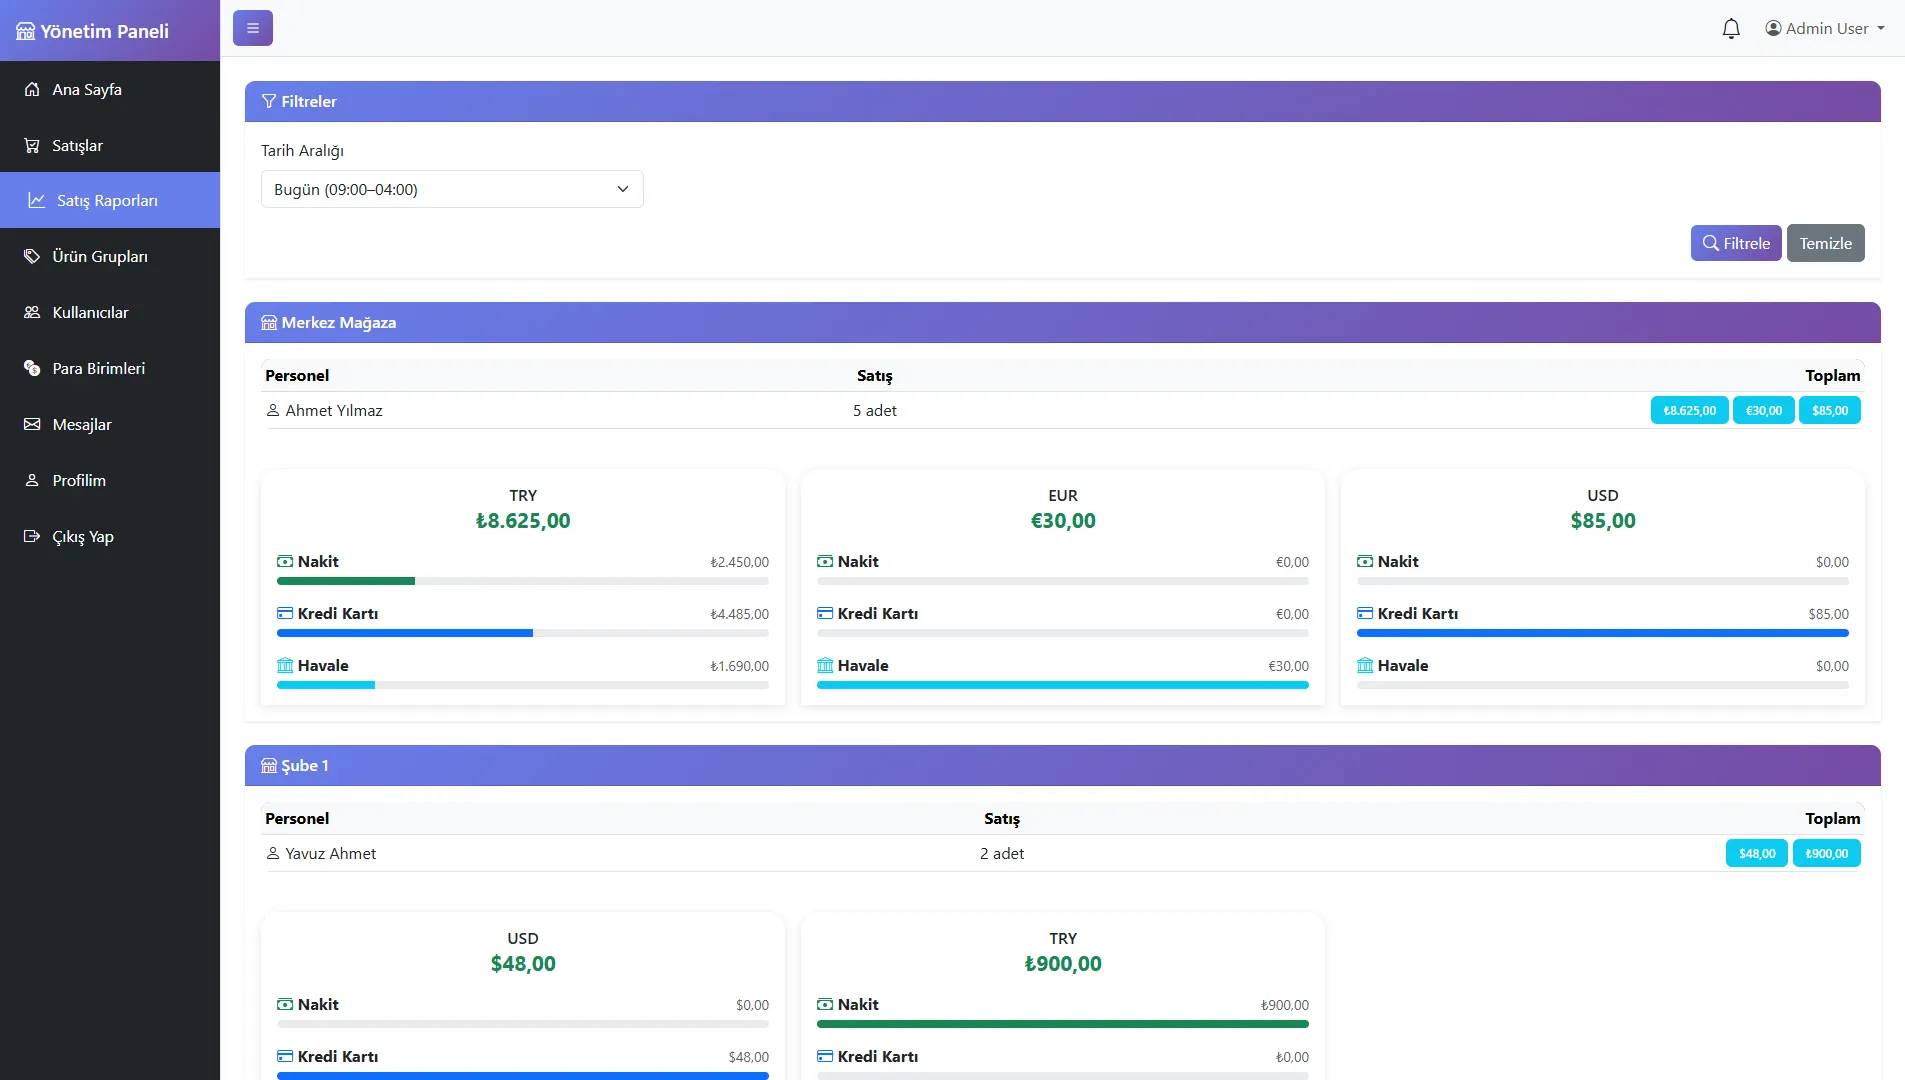Click card icon in Şube 1 TRY Kredi Kartı row
This screenshot has height=1080, width=1905.
pos(825,1057)
